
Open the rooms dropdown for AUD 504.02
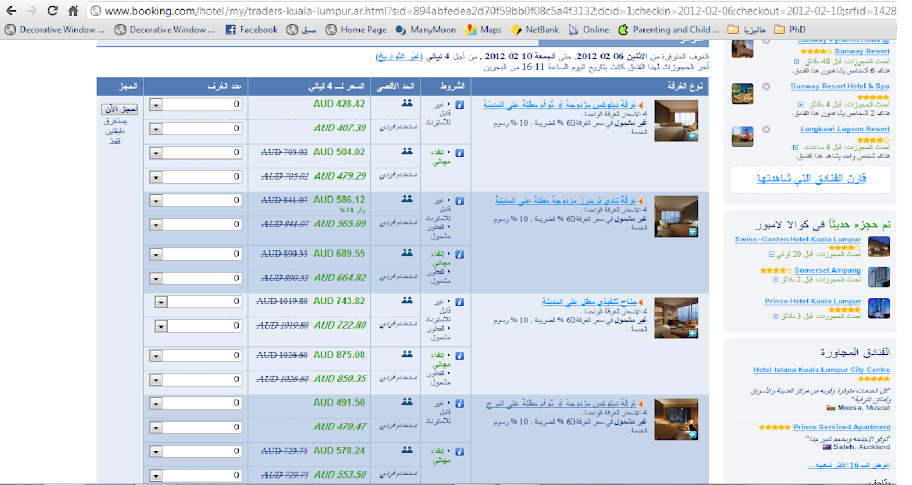[x=156, y=153]
